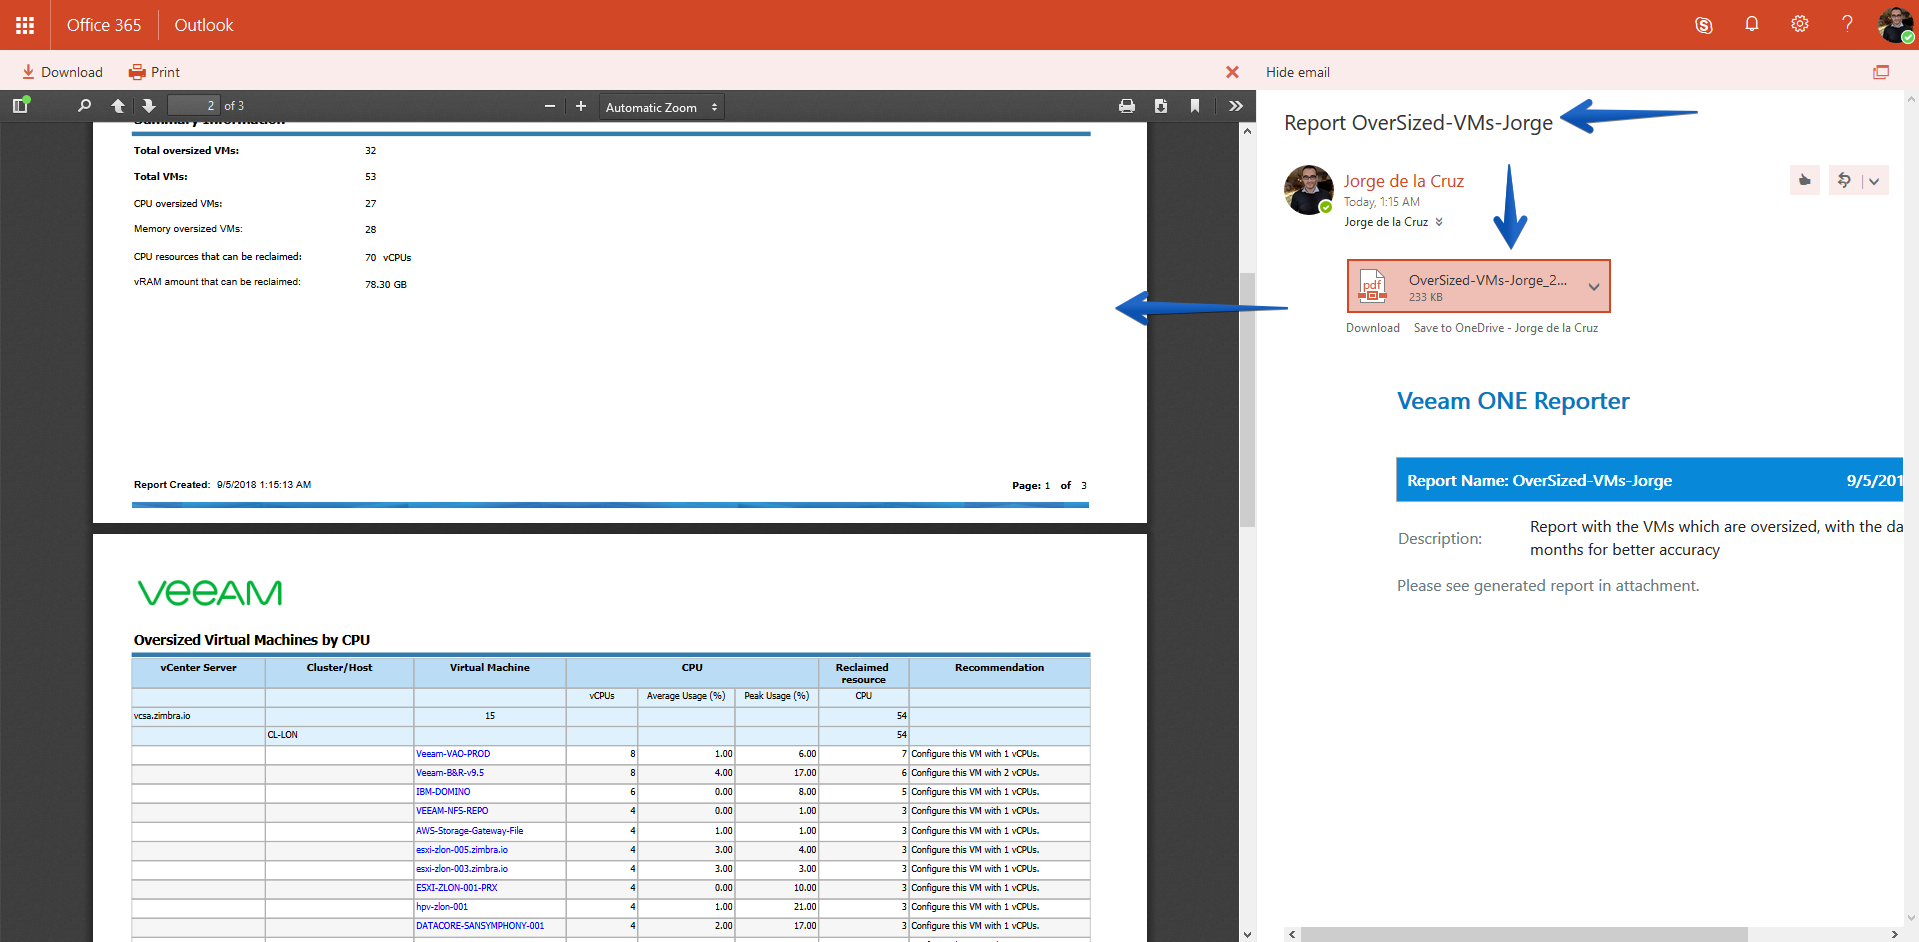This screenshot has height=942, width=1919.
Task: Click the Oversized Virtual Machines by CPU heading
Action: pos(252,640)
